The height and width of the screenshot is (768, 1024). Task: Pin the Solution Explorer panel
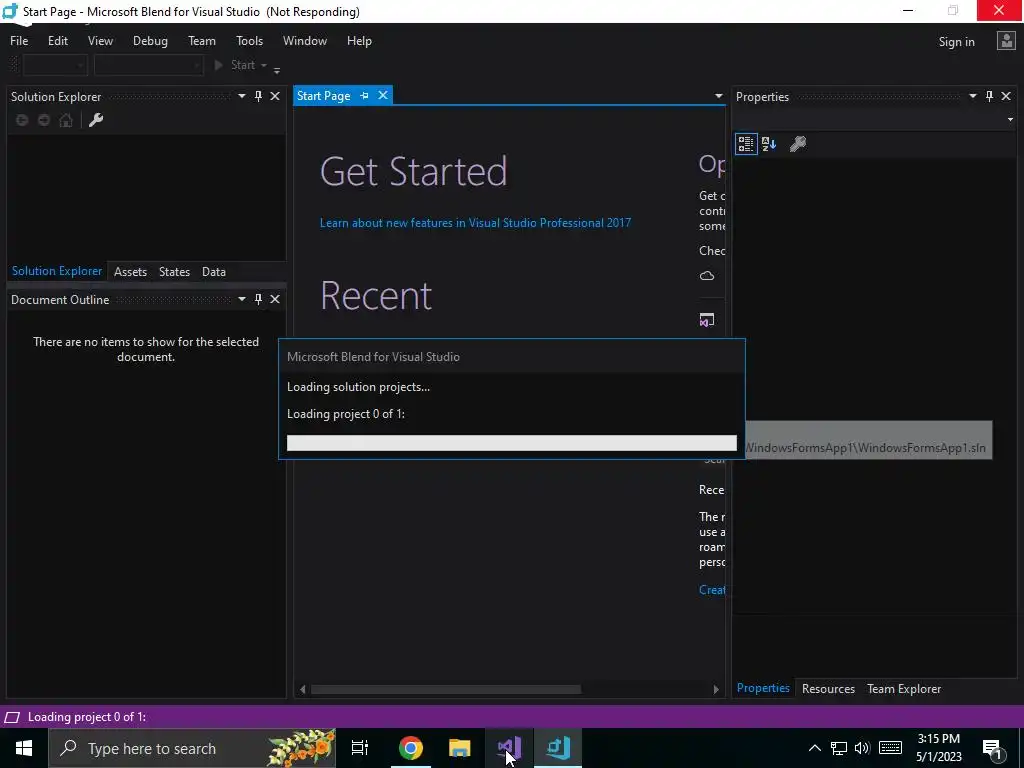click(259, 97)
